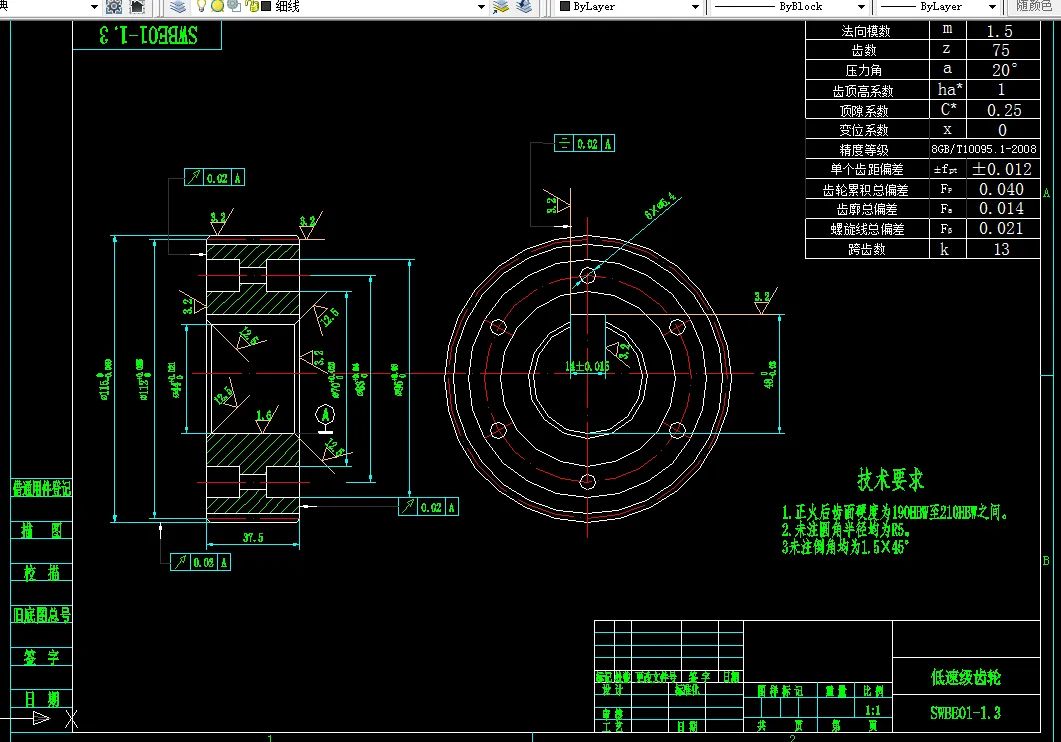Select SWBE01-1.3 in the title block
Image resolution: width=1061 pixels, height=742 pixels.
click(x=965, y=713)
